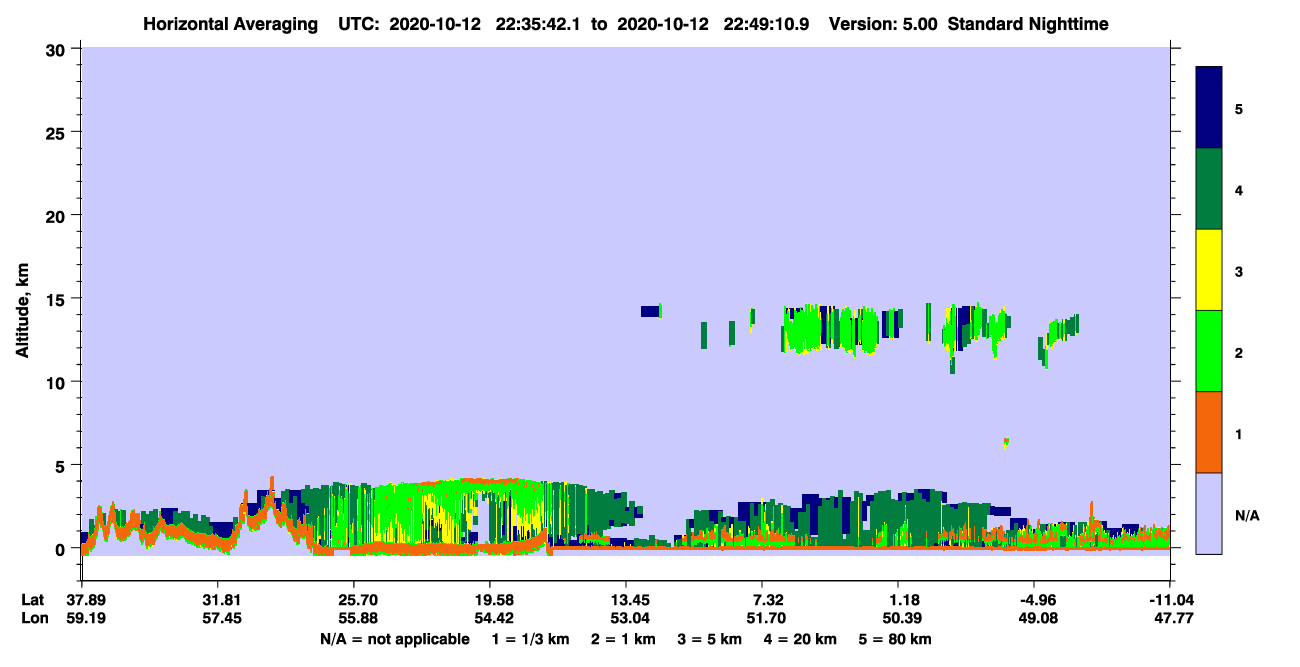This screenshot has height=667, width=1300.
Task: Click the end time '22:49:10.9' in header
Action: [768, 24]
